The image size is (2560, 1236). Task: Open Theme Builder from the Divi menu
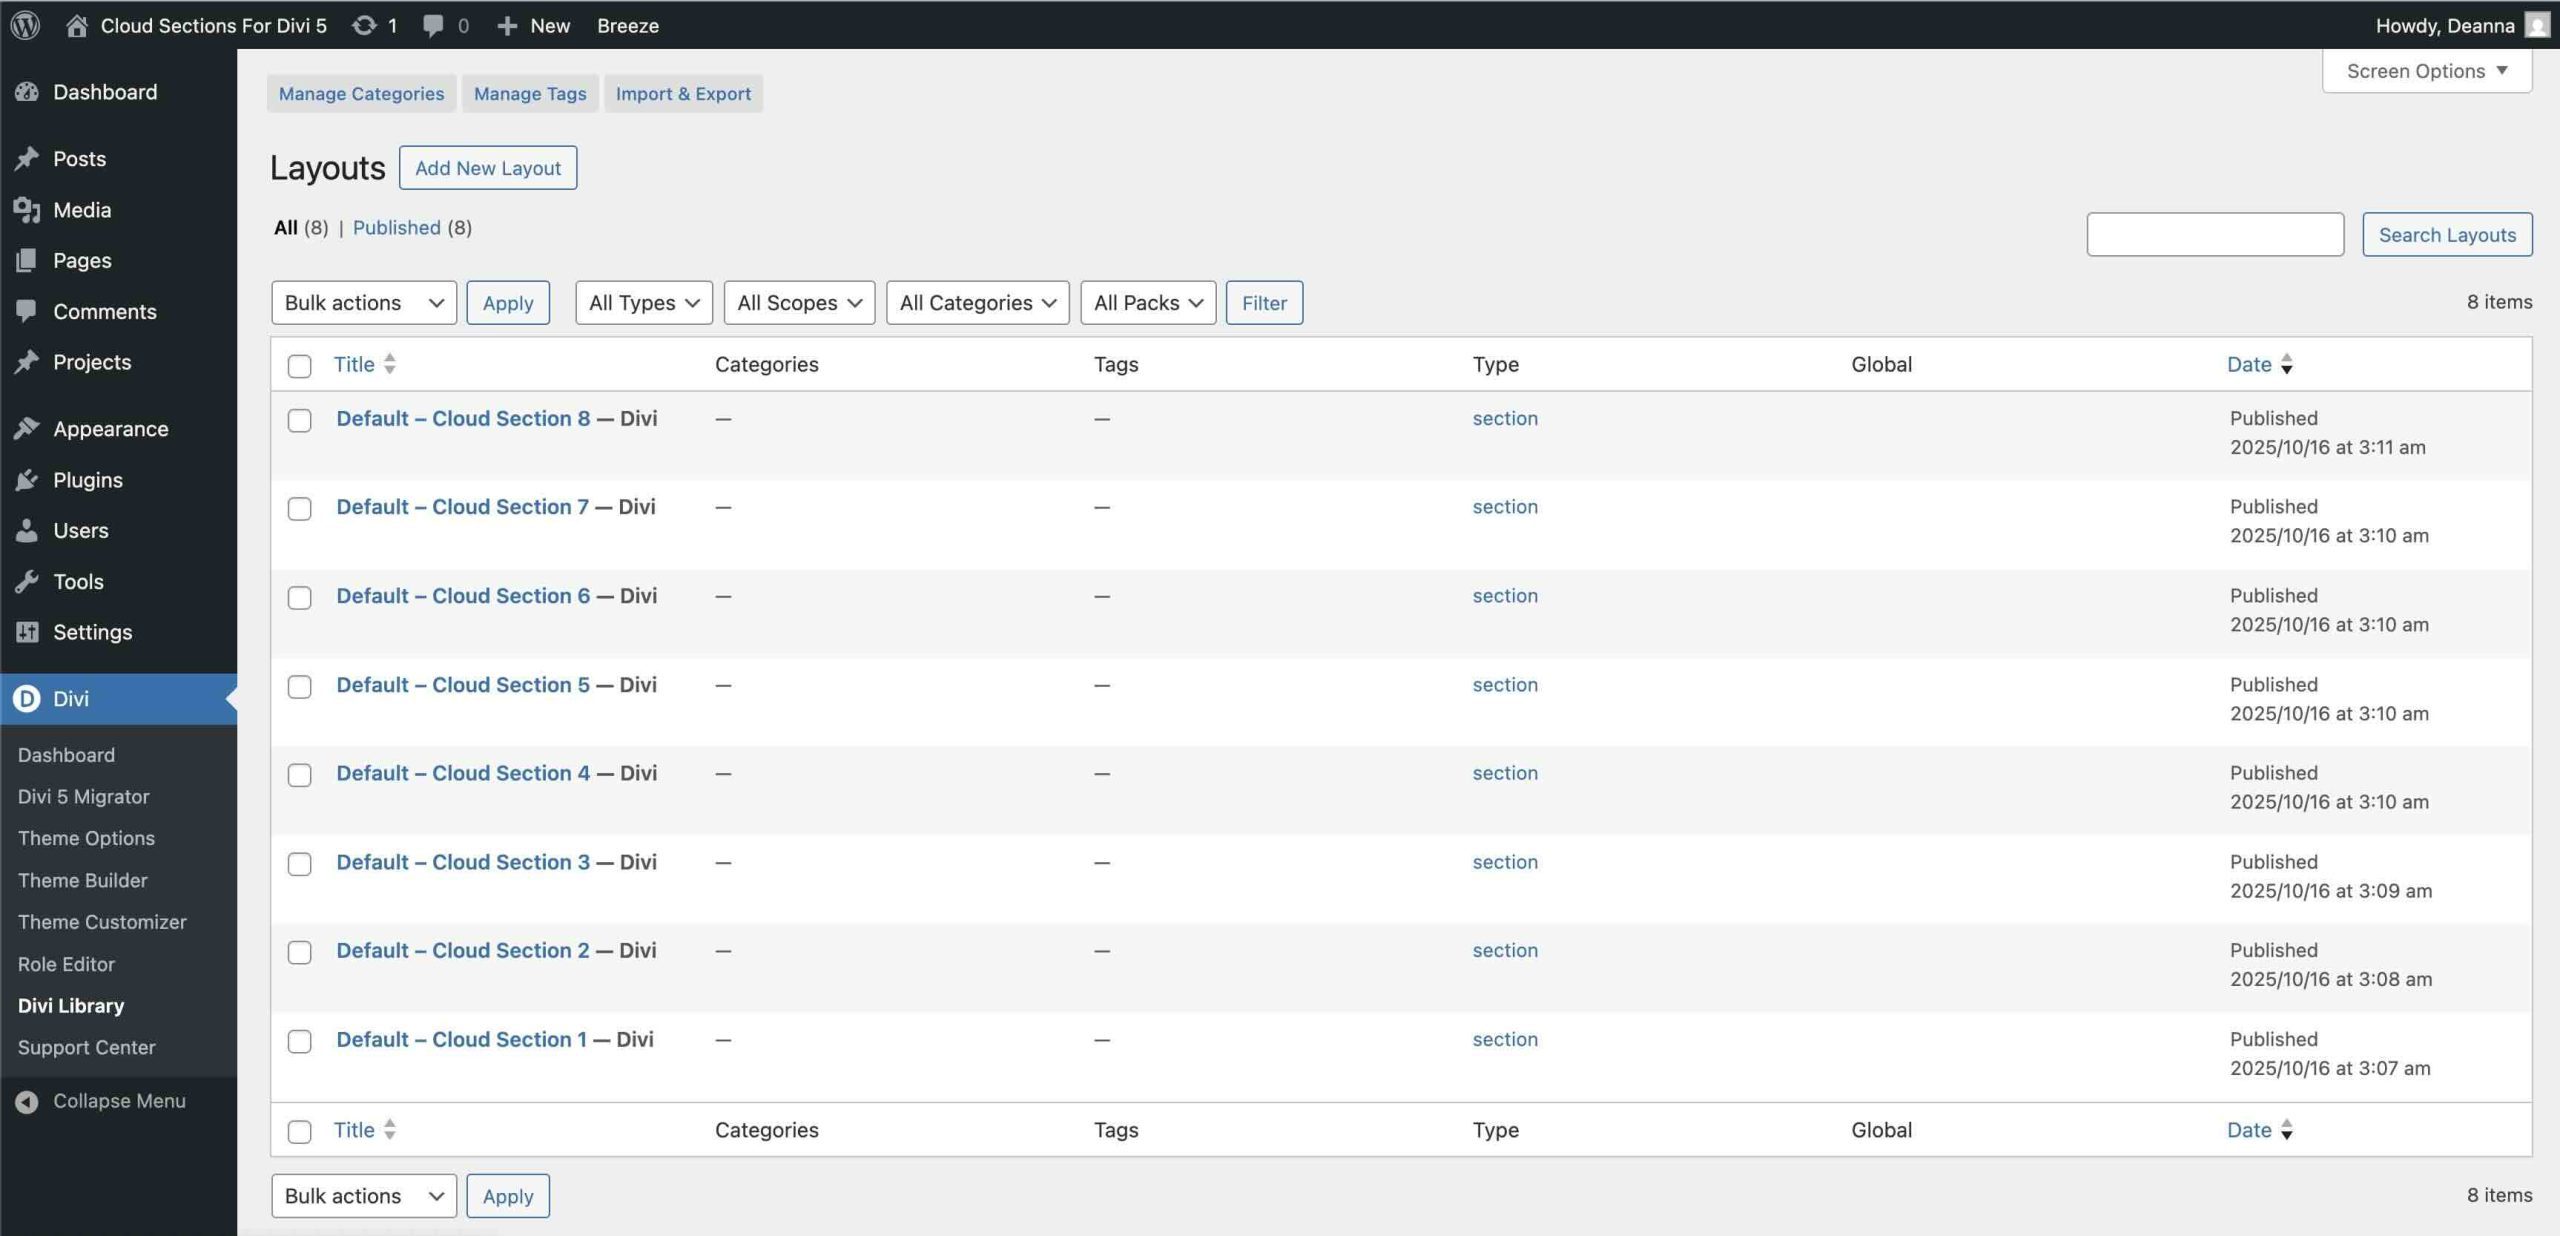point(82,880)
